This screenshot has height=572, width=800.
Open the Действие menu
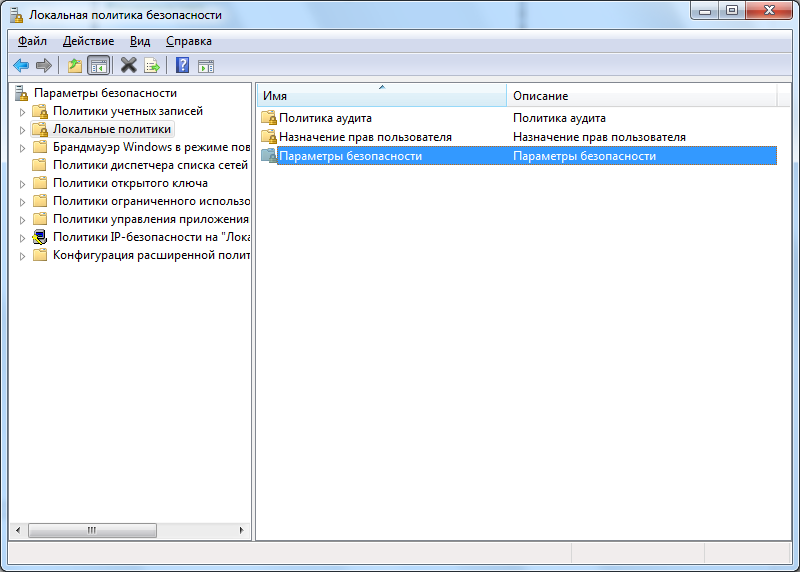[88, 41]
